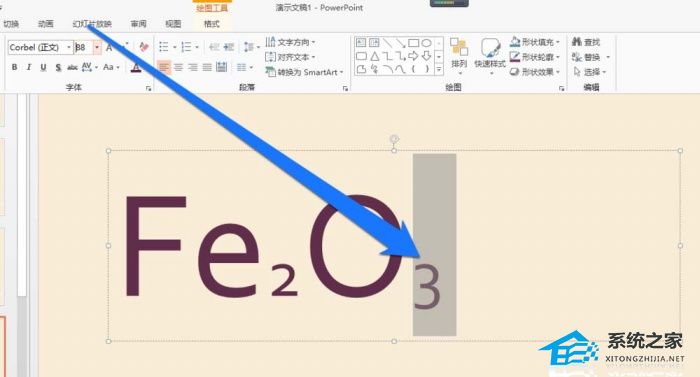
Task: Toggle Underline text formatting
Action: tap(43, 67)
